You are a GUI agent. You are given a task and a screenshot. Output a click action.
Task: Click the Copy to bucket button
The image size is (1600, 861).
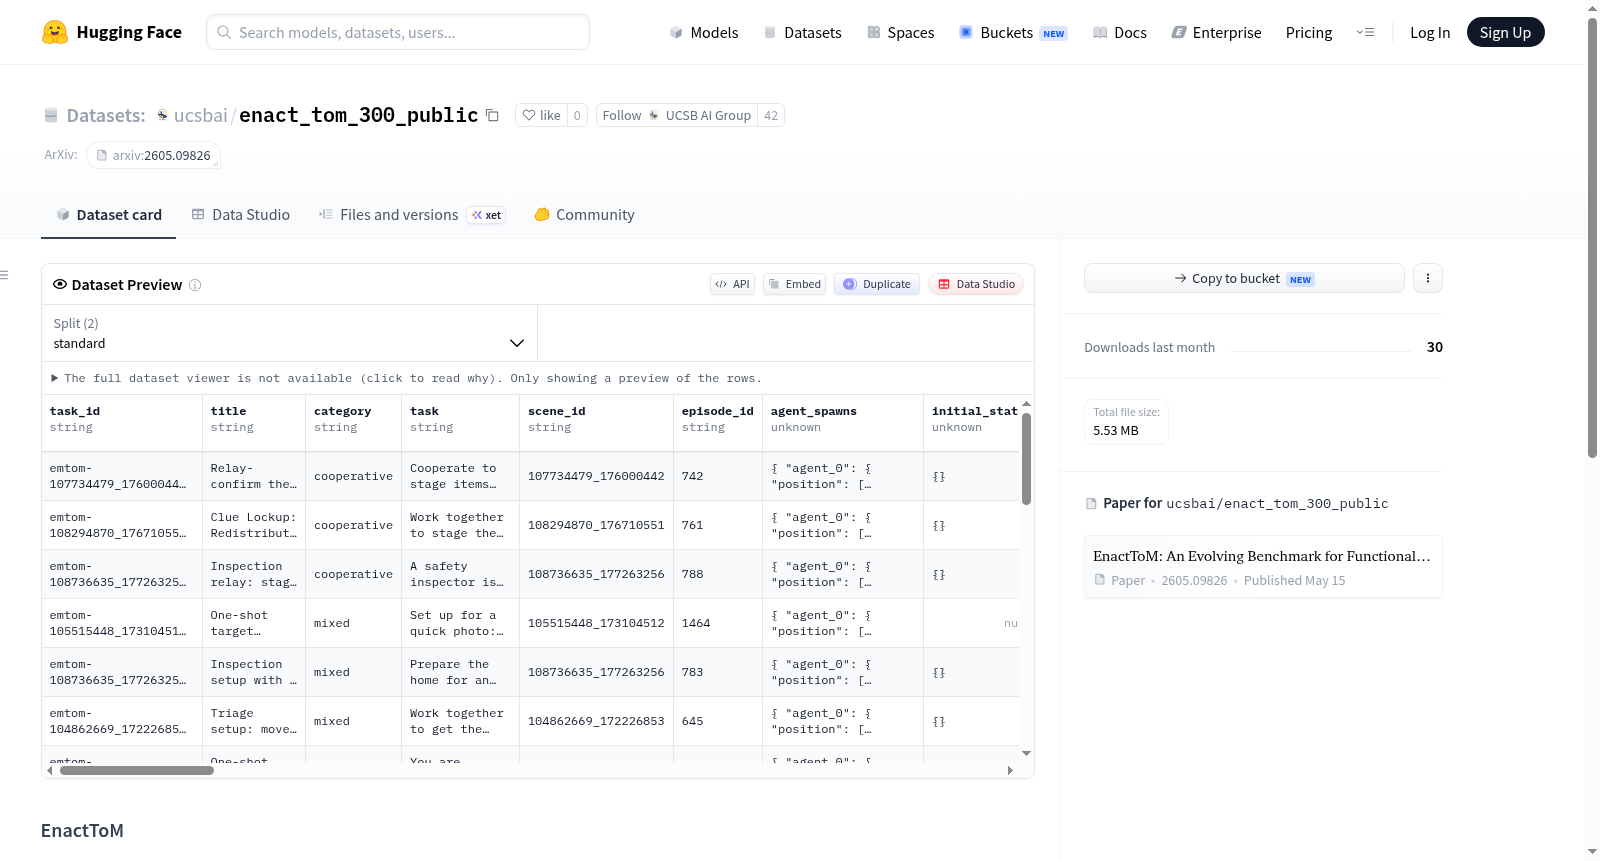pyautogui.click(x=1244, y=278)
